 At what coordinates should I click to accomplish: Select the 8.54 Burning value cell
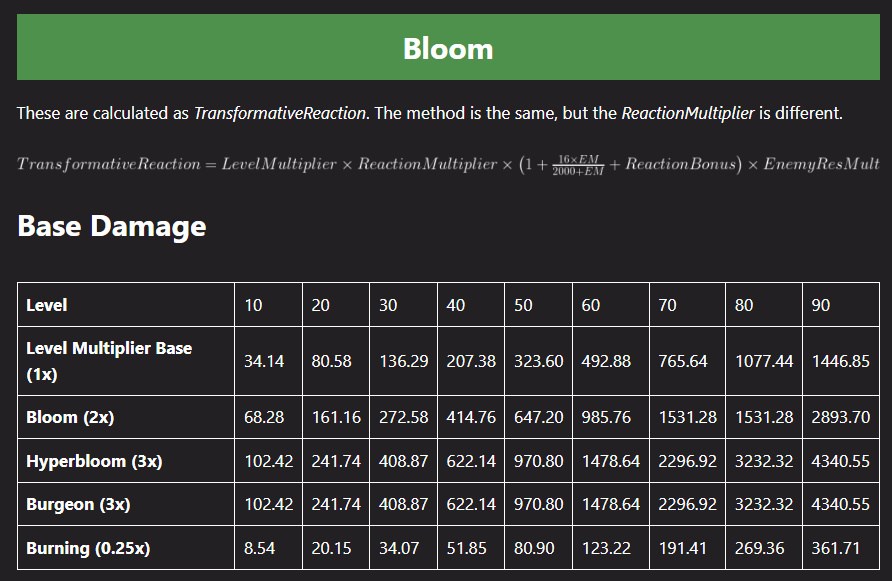coord(269,548)
